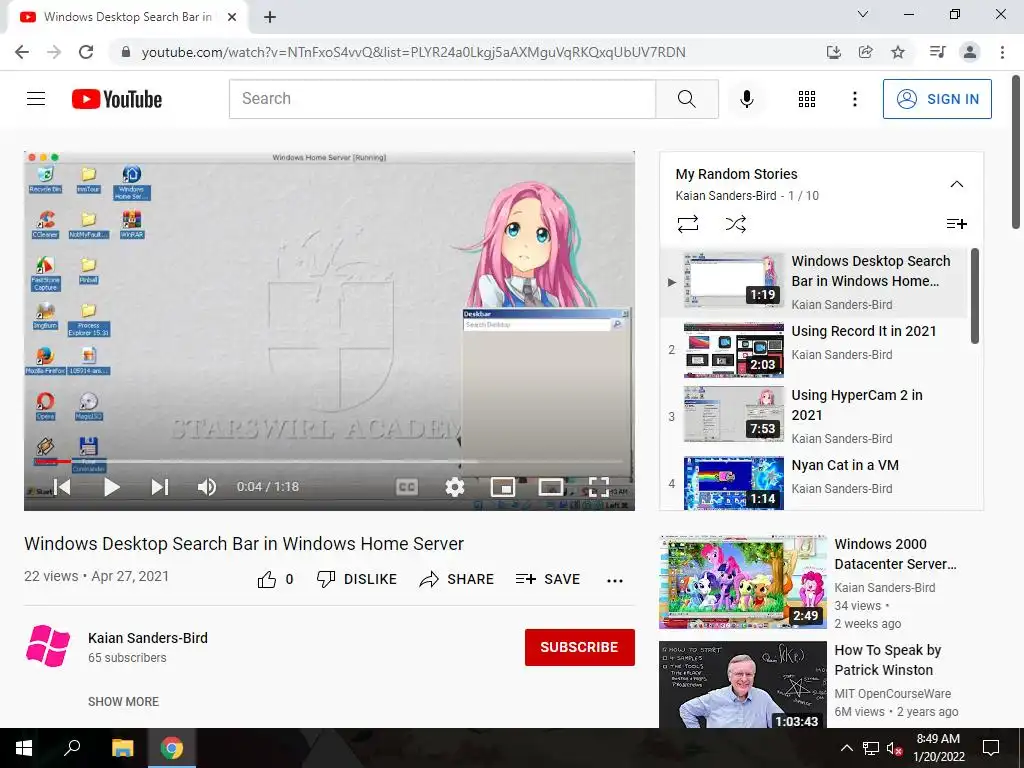1024x768 pixels.
Task: Go to the YouTube home logo
Action: (117, 99)
